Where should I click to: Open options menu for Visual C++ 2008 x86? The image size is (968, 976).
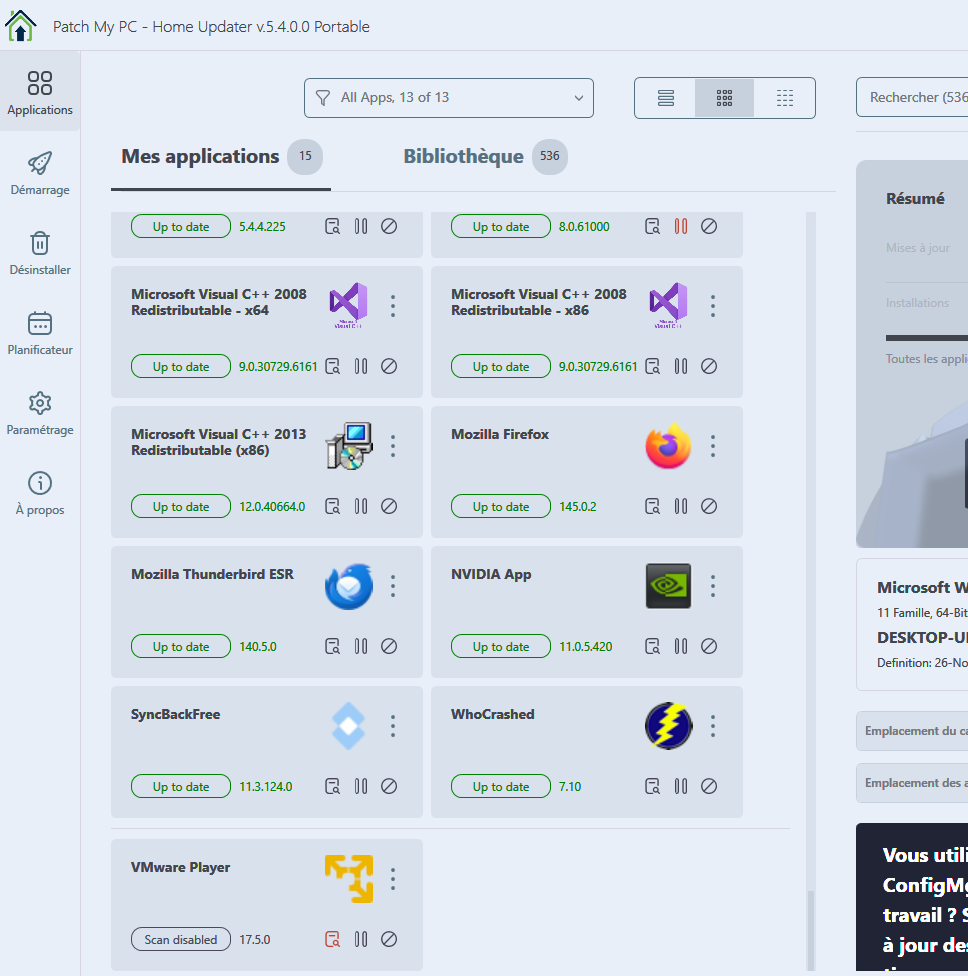click(x=713, y=306)
